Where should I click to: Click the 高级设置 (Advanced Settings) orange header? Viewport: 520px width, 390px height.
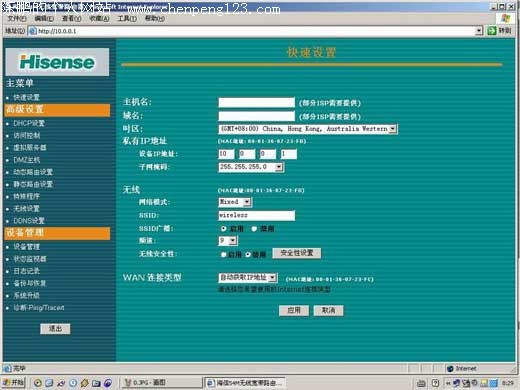[x=57, y=110]
